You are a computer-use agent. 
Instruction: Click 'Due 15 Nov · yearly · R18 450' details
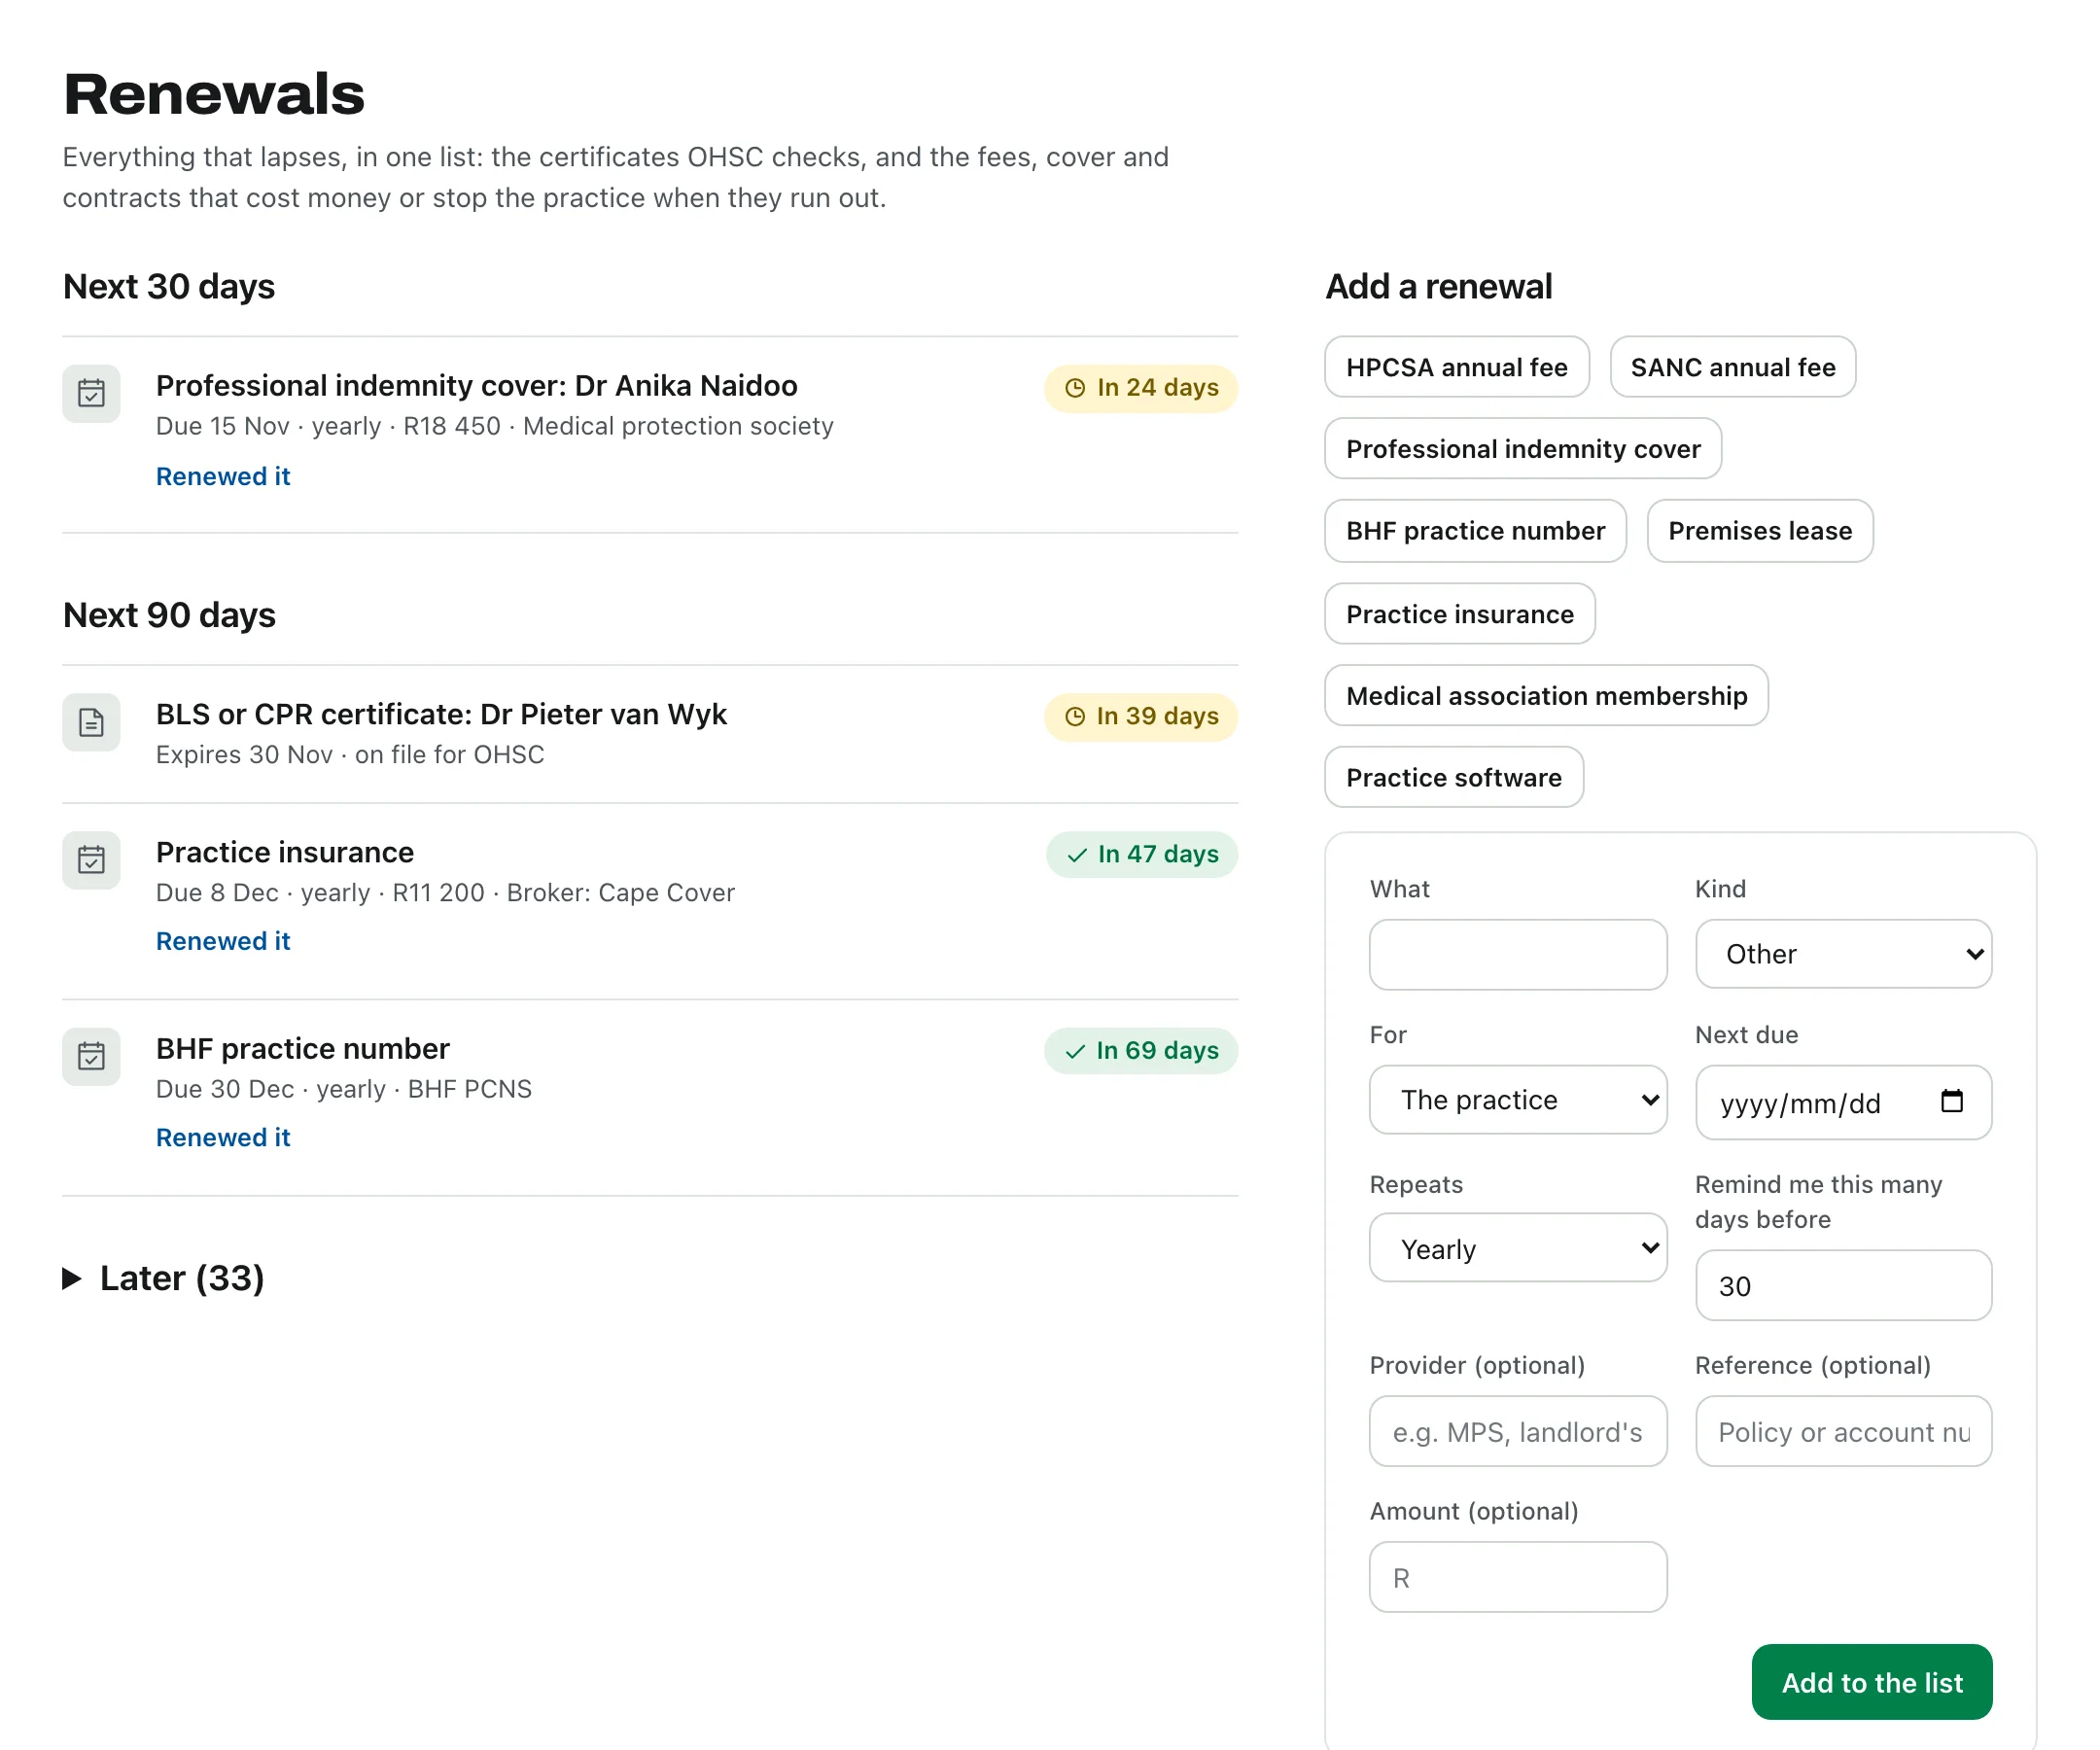[x=494, y=427]
